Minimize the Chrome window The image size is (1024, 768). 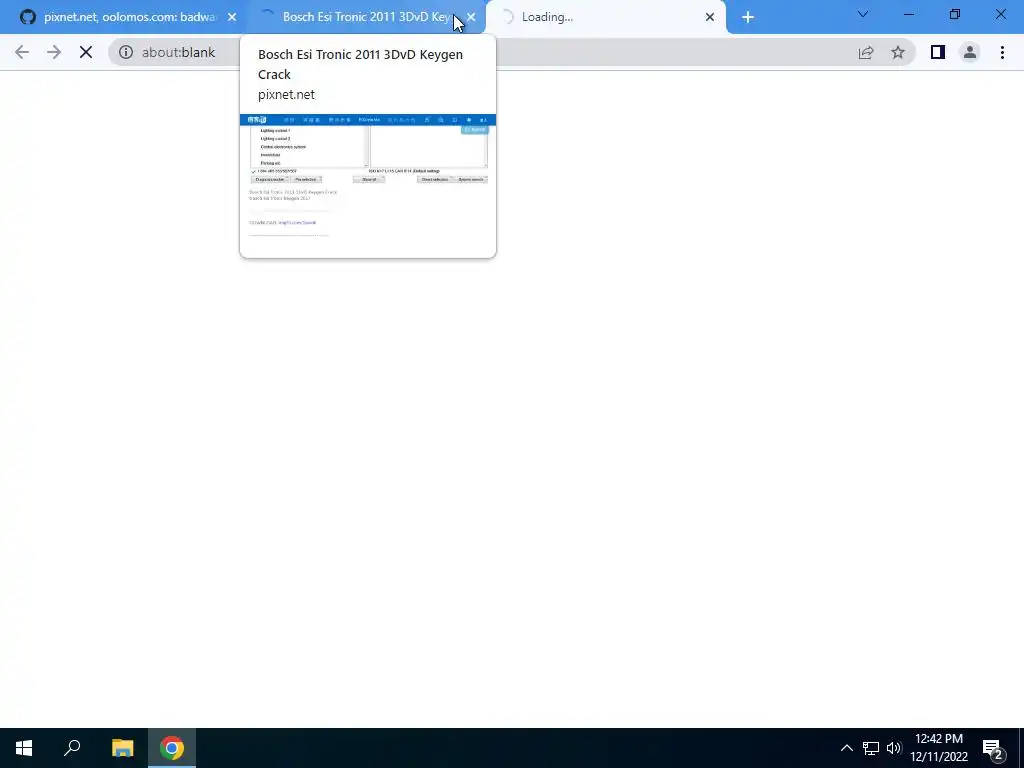pyautogui.click(x=908, y=14)
